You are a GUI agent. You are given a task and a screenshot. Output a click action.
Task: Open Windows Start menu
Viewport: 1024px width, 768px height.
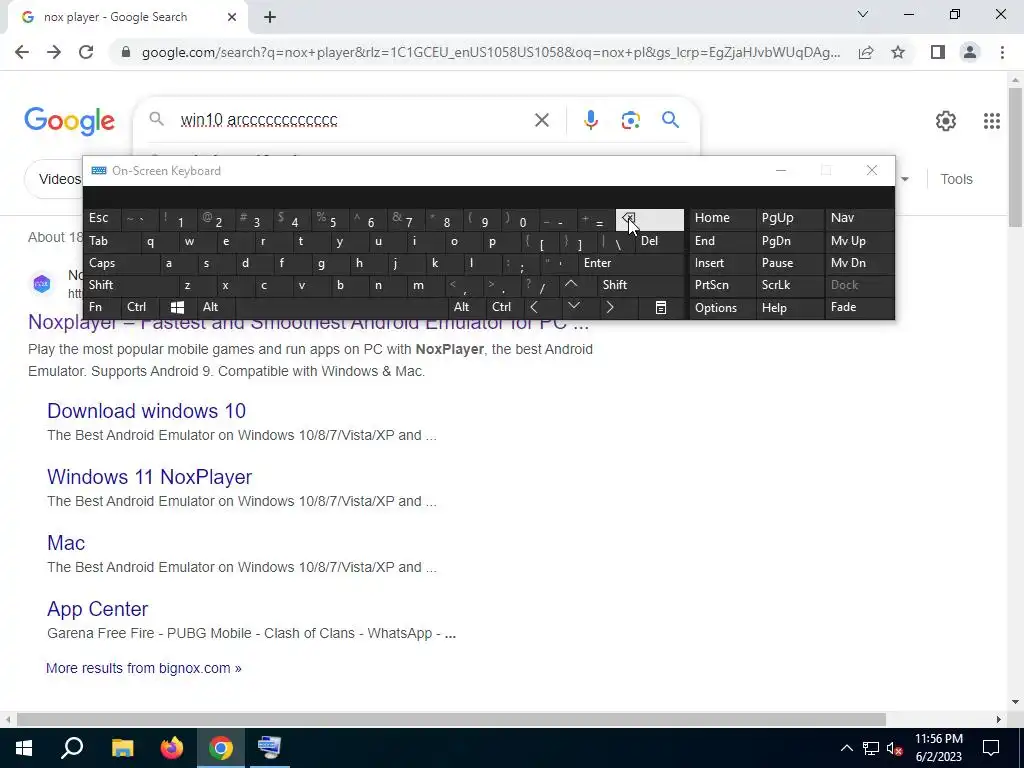(x=24, y=748)
